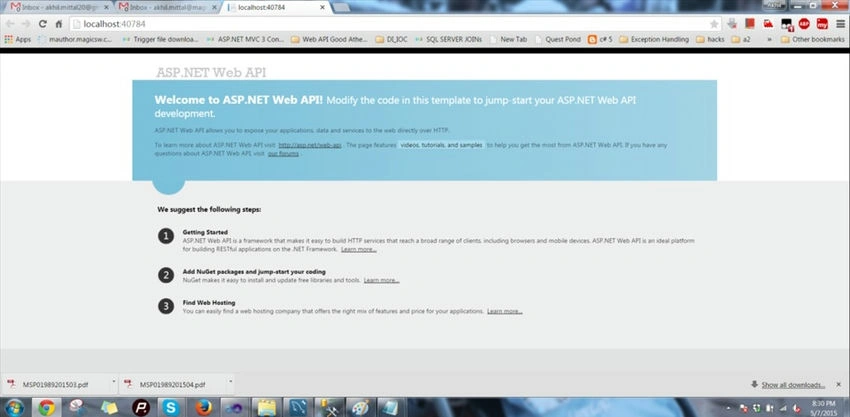Image resolution: width=850 pixels, height=417 pixels.
Task: Reload the localhost page
Action: pyautogui.click(x=43, y=24)
